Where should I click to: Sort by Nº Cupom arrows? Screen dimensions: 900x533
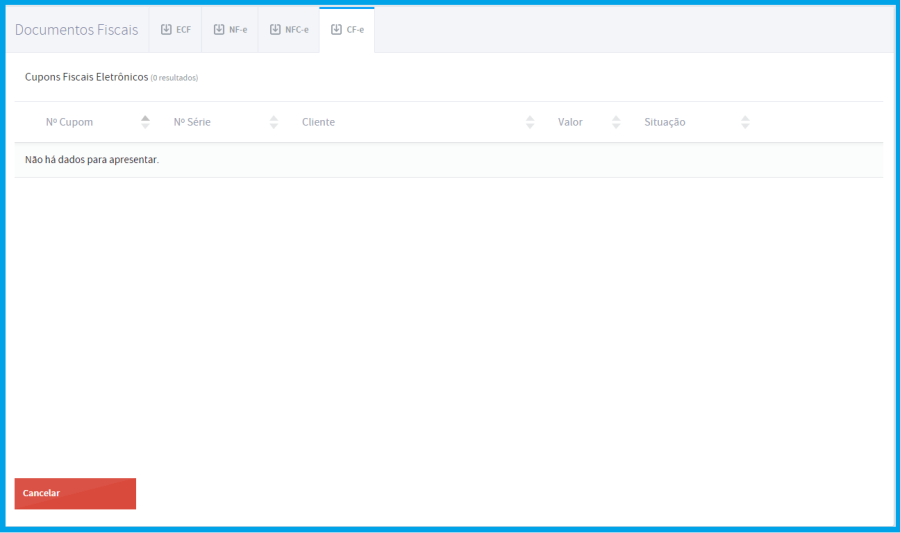tap(145, 122)
